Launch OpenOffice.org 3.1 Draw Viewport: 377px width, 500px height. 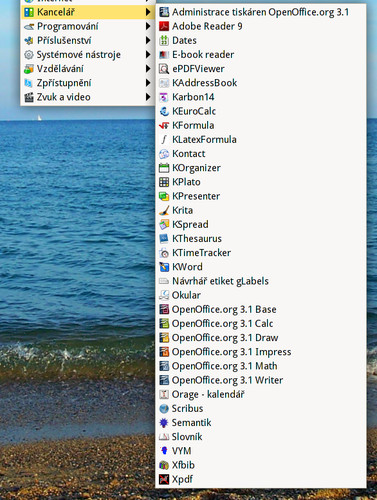[x=261, y=338]
